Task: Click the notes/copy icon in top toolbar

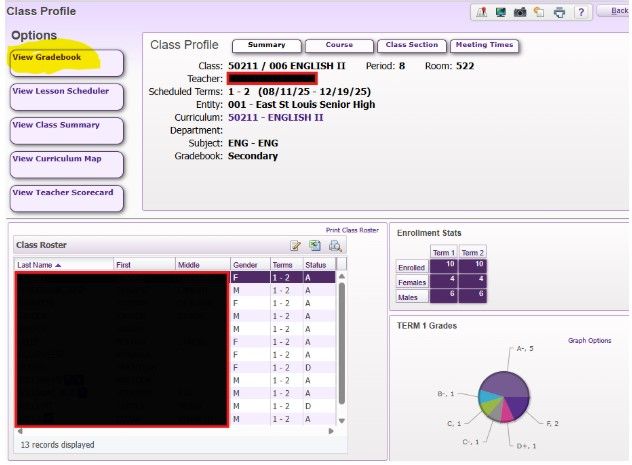Action: pos(539,12)
